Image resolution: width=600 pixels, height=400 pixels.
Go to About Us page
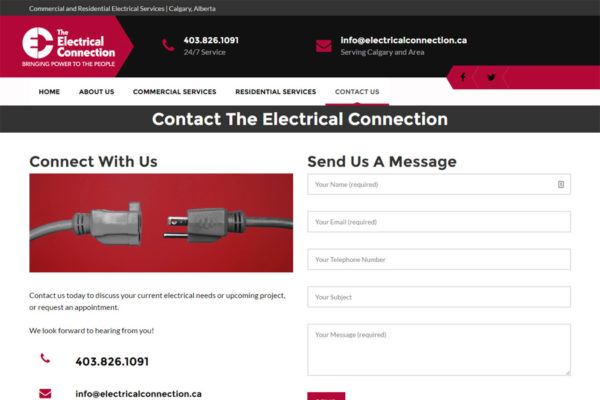(96, 92)
